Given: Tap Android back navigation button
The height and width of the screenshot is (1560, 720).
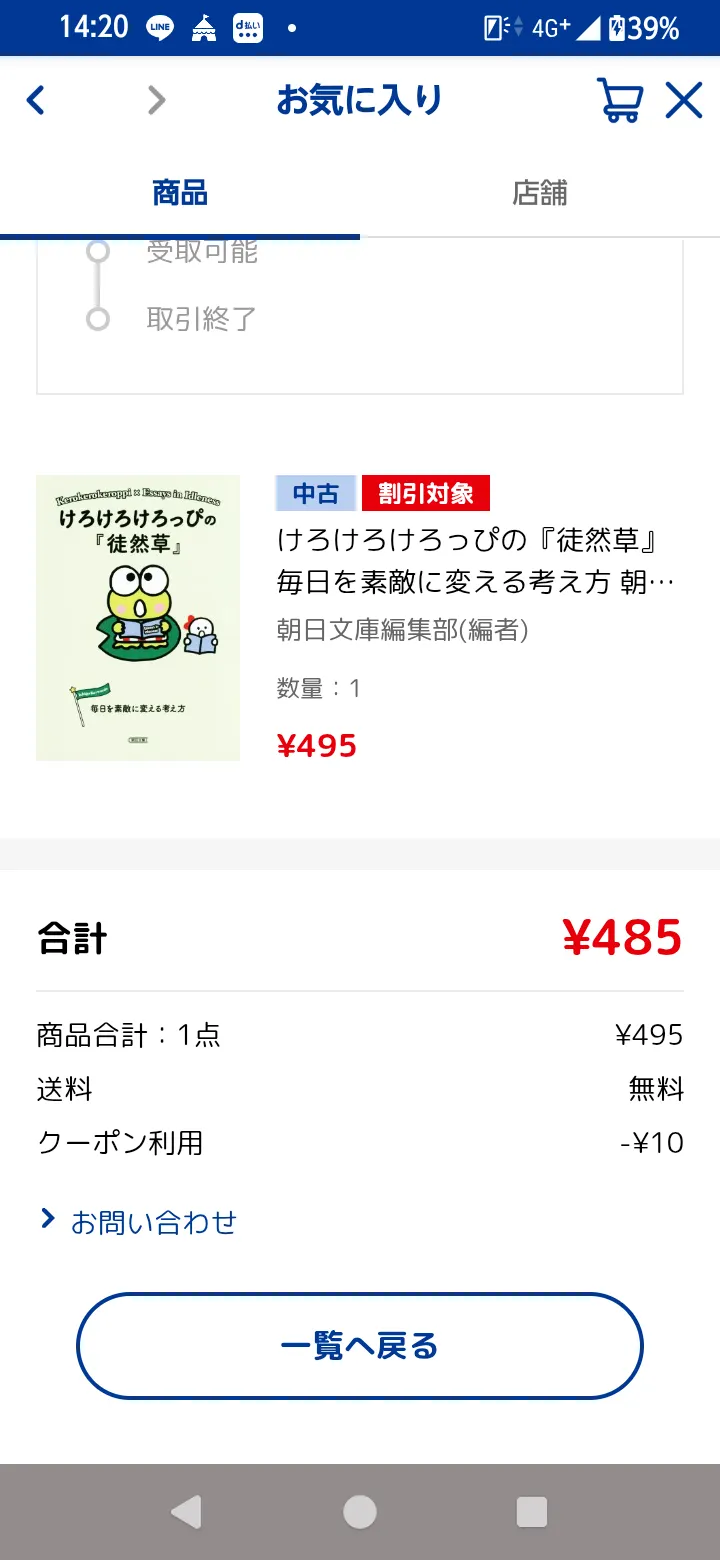Looking at the screenshot, I should [187, 1512].
